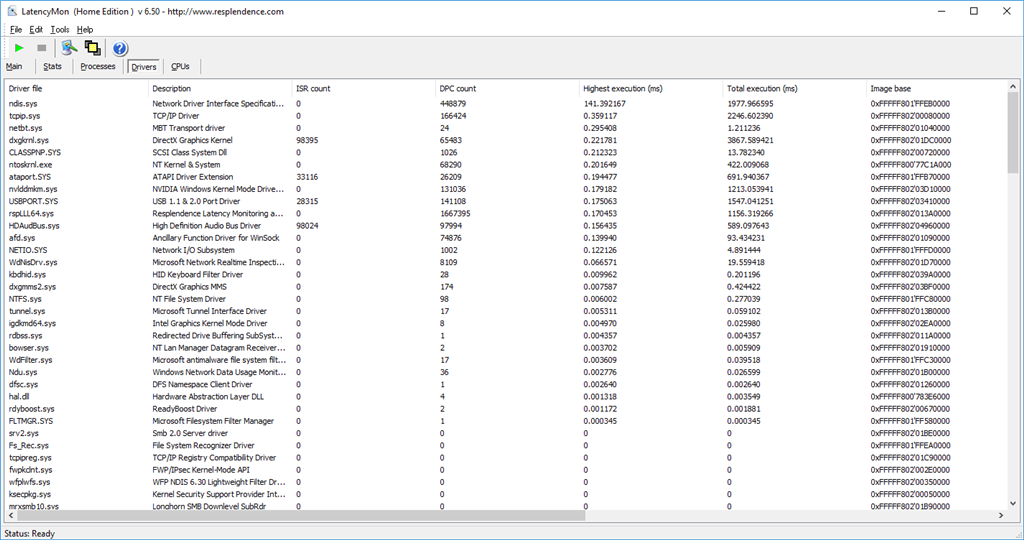Select the NTFS.sys row
Image resolution: width=1024 pixels, height=540 pixels.
coord(506,298)
